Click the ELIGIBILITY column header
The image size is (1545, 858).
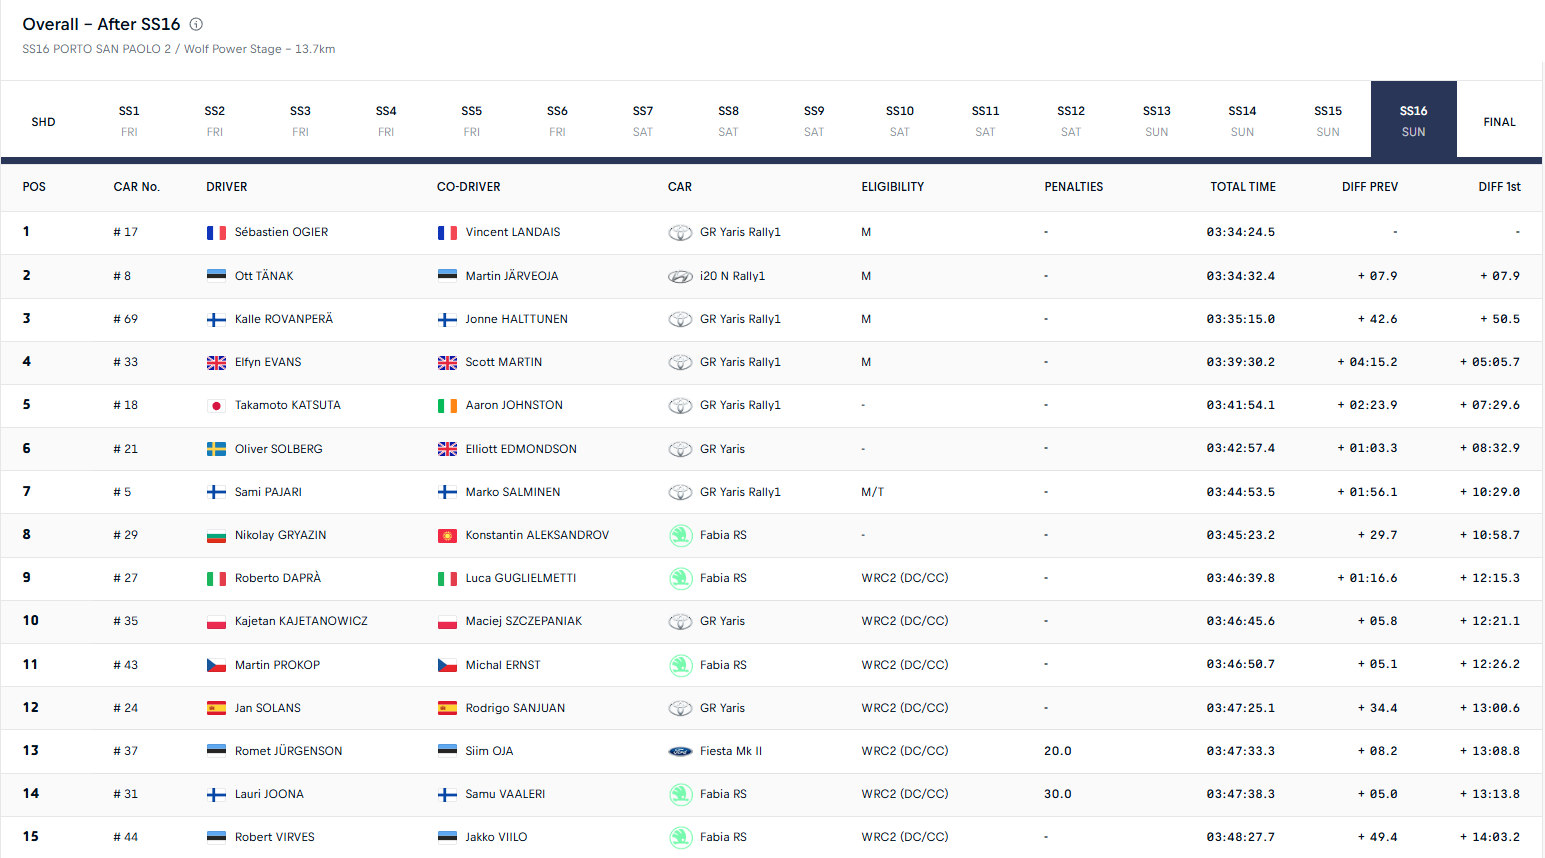click(893, 187)
